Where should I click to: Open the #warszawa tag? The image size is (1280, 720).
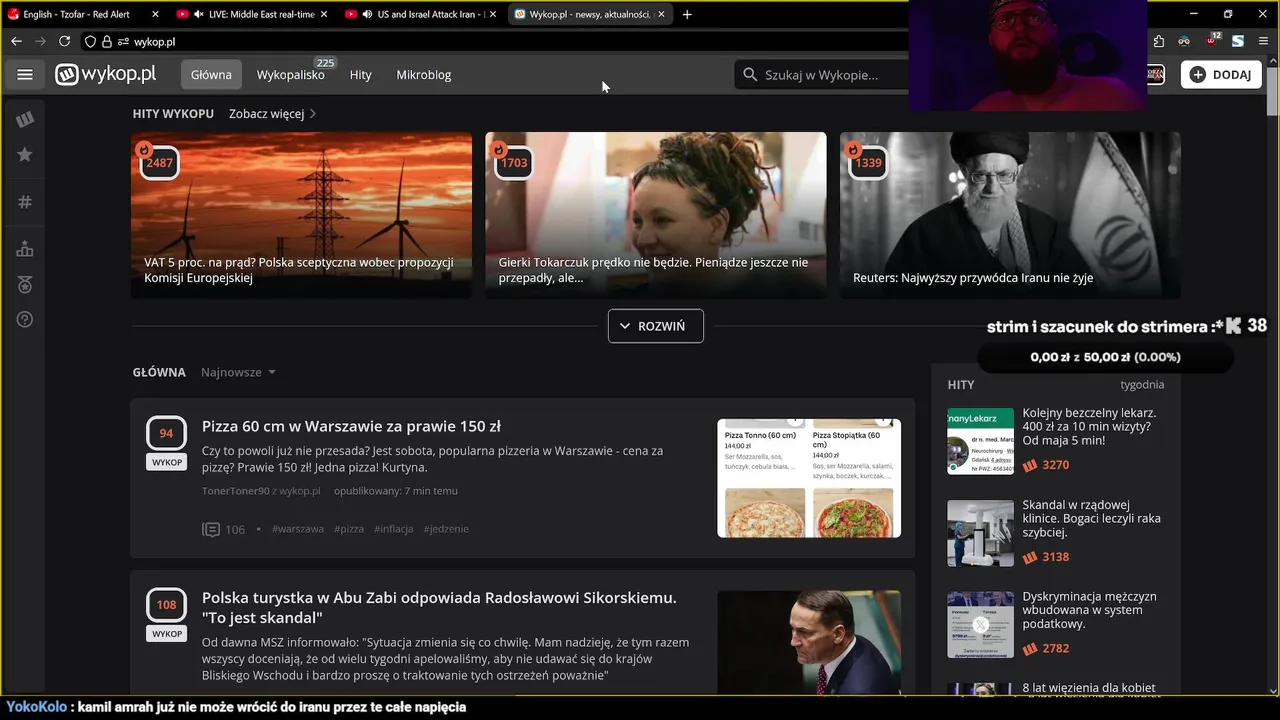point(298,529)
